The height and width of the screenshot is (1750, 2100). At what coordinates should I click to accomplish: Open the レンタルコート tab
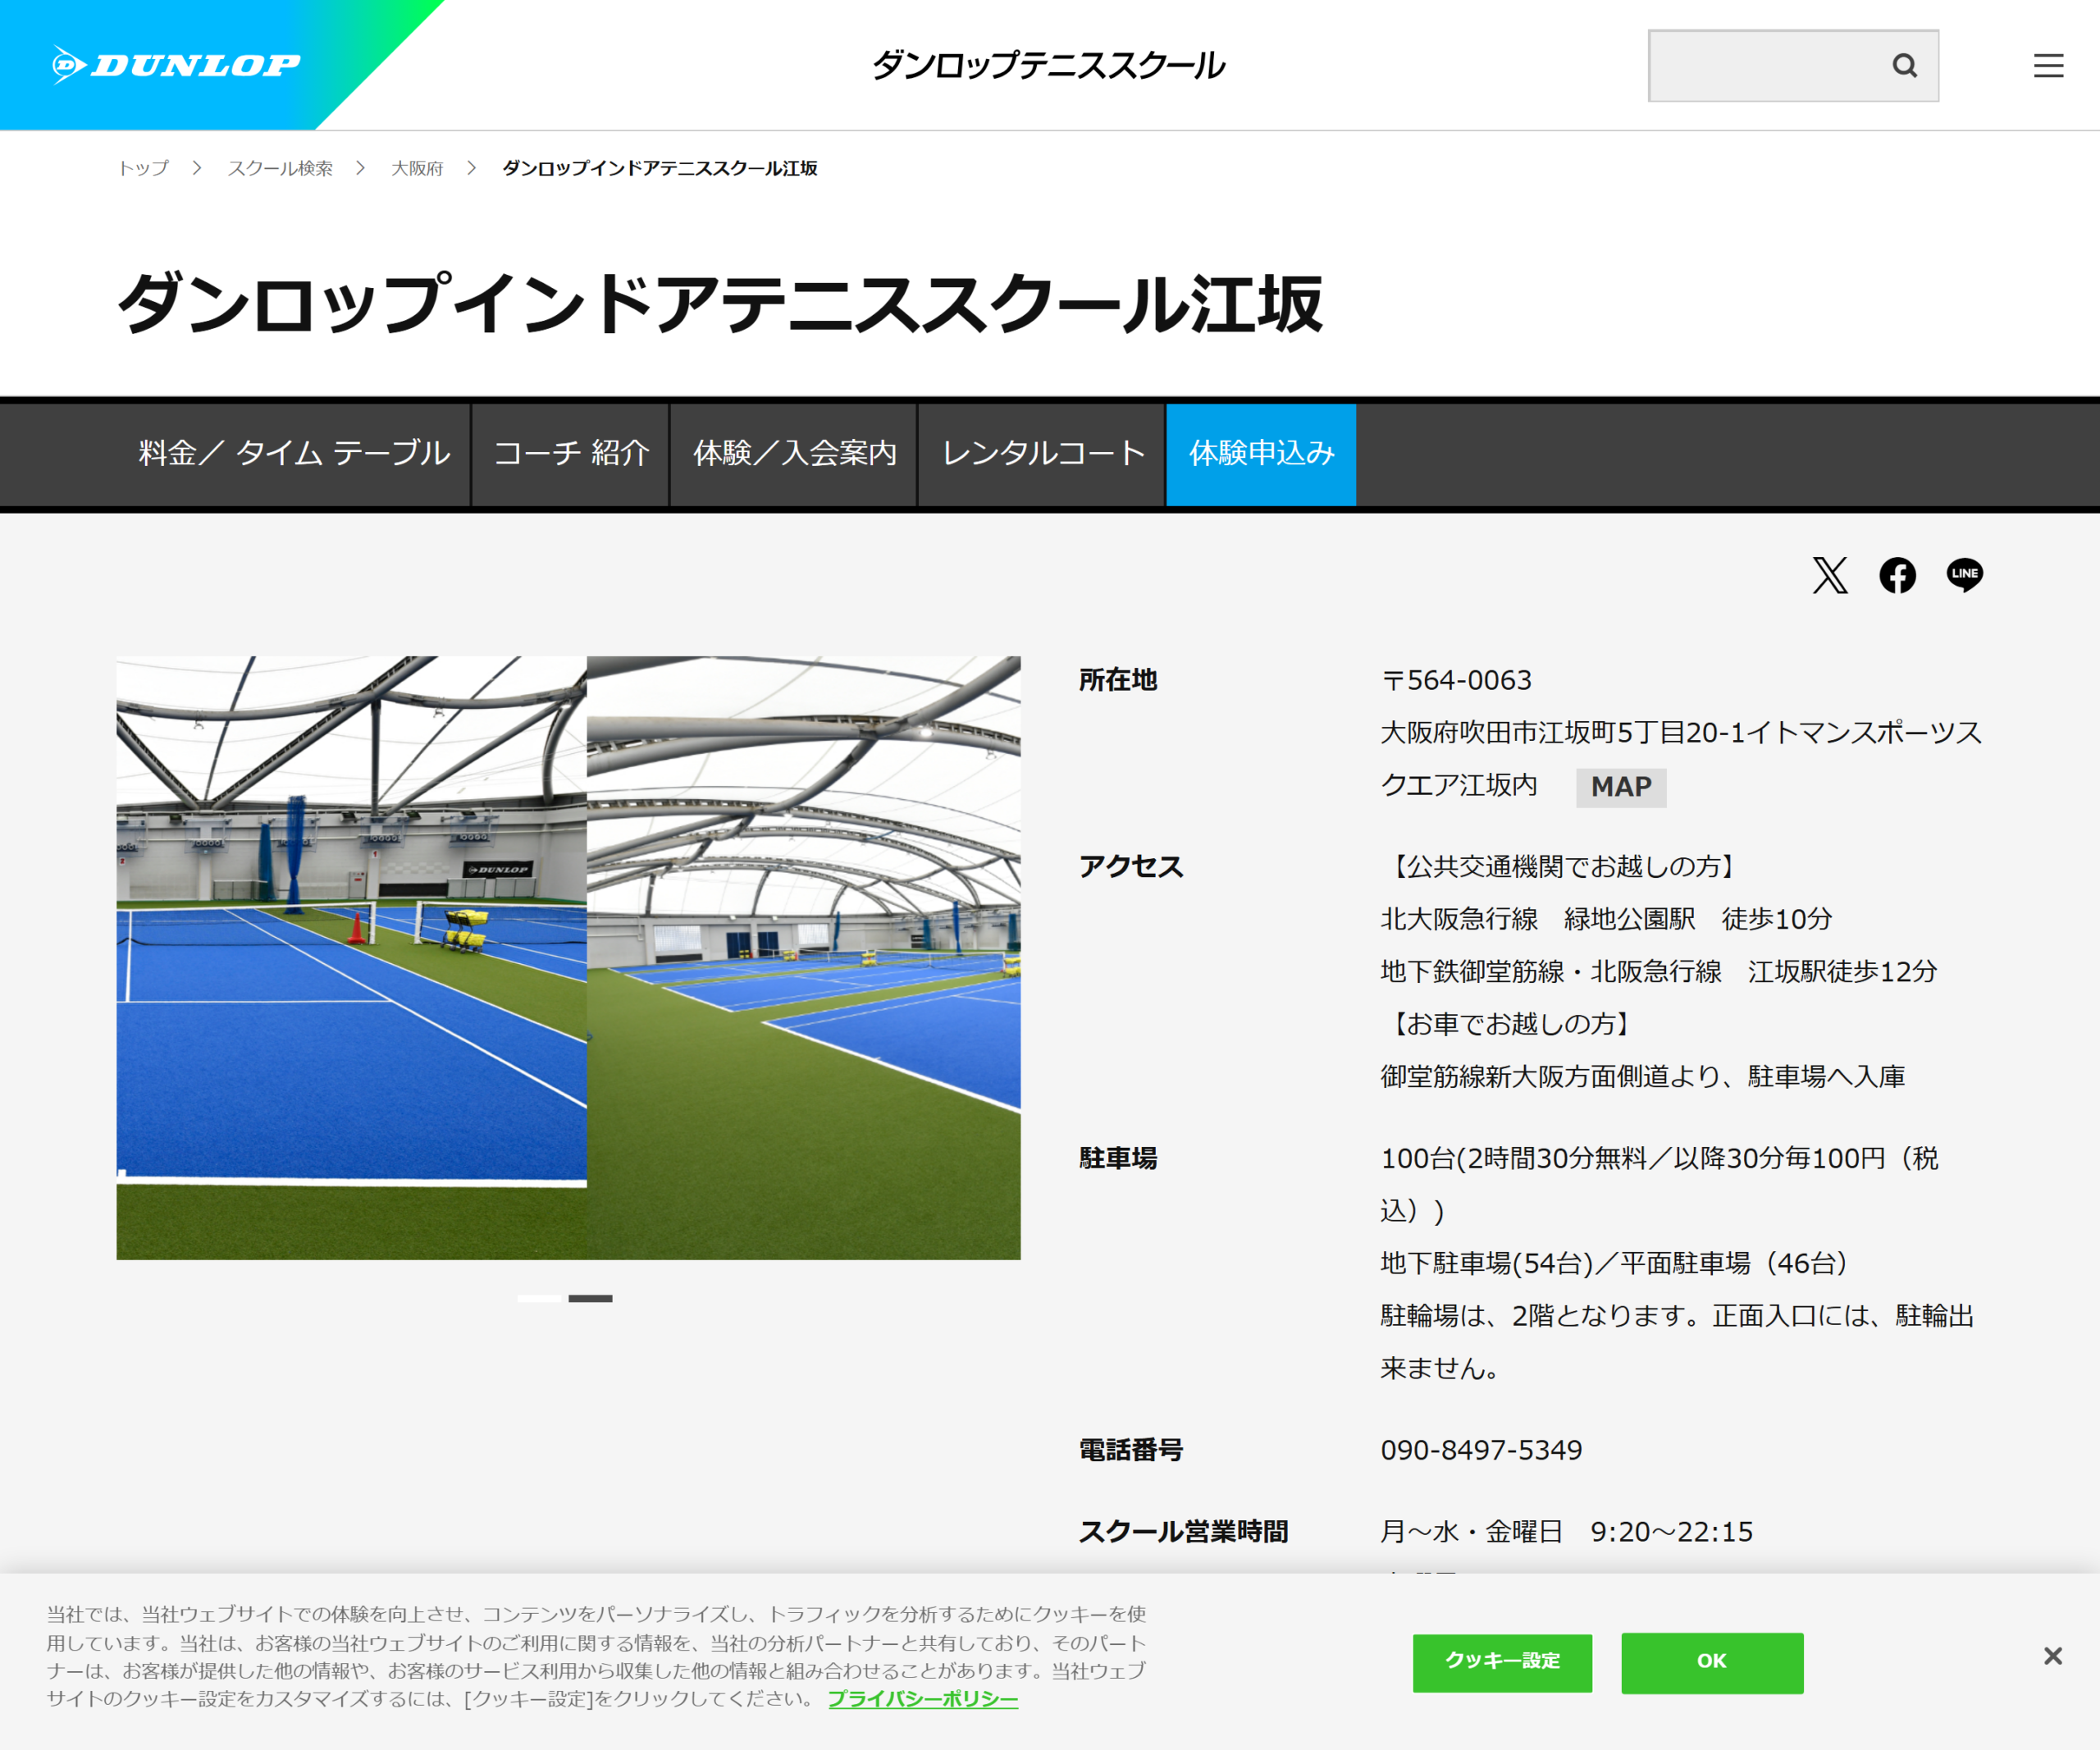click(1042, 454)
